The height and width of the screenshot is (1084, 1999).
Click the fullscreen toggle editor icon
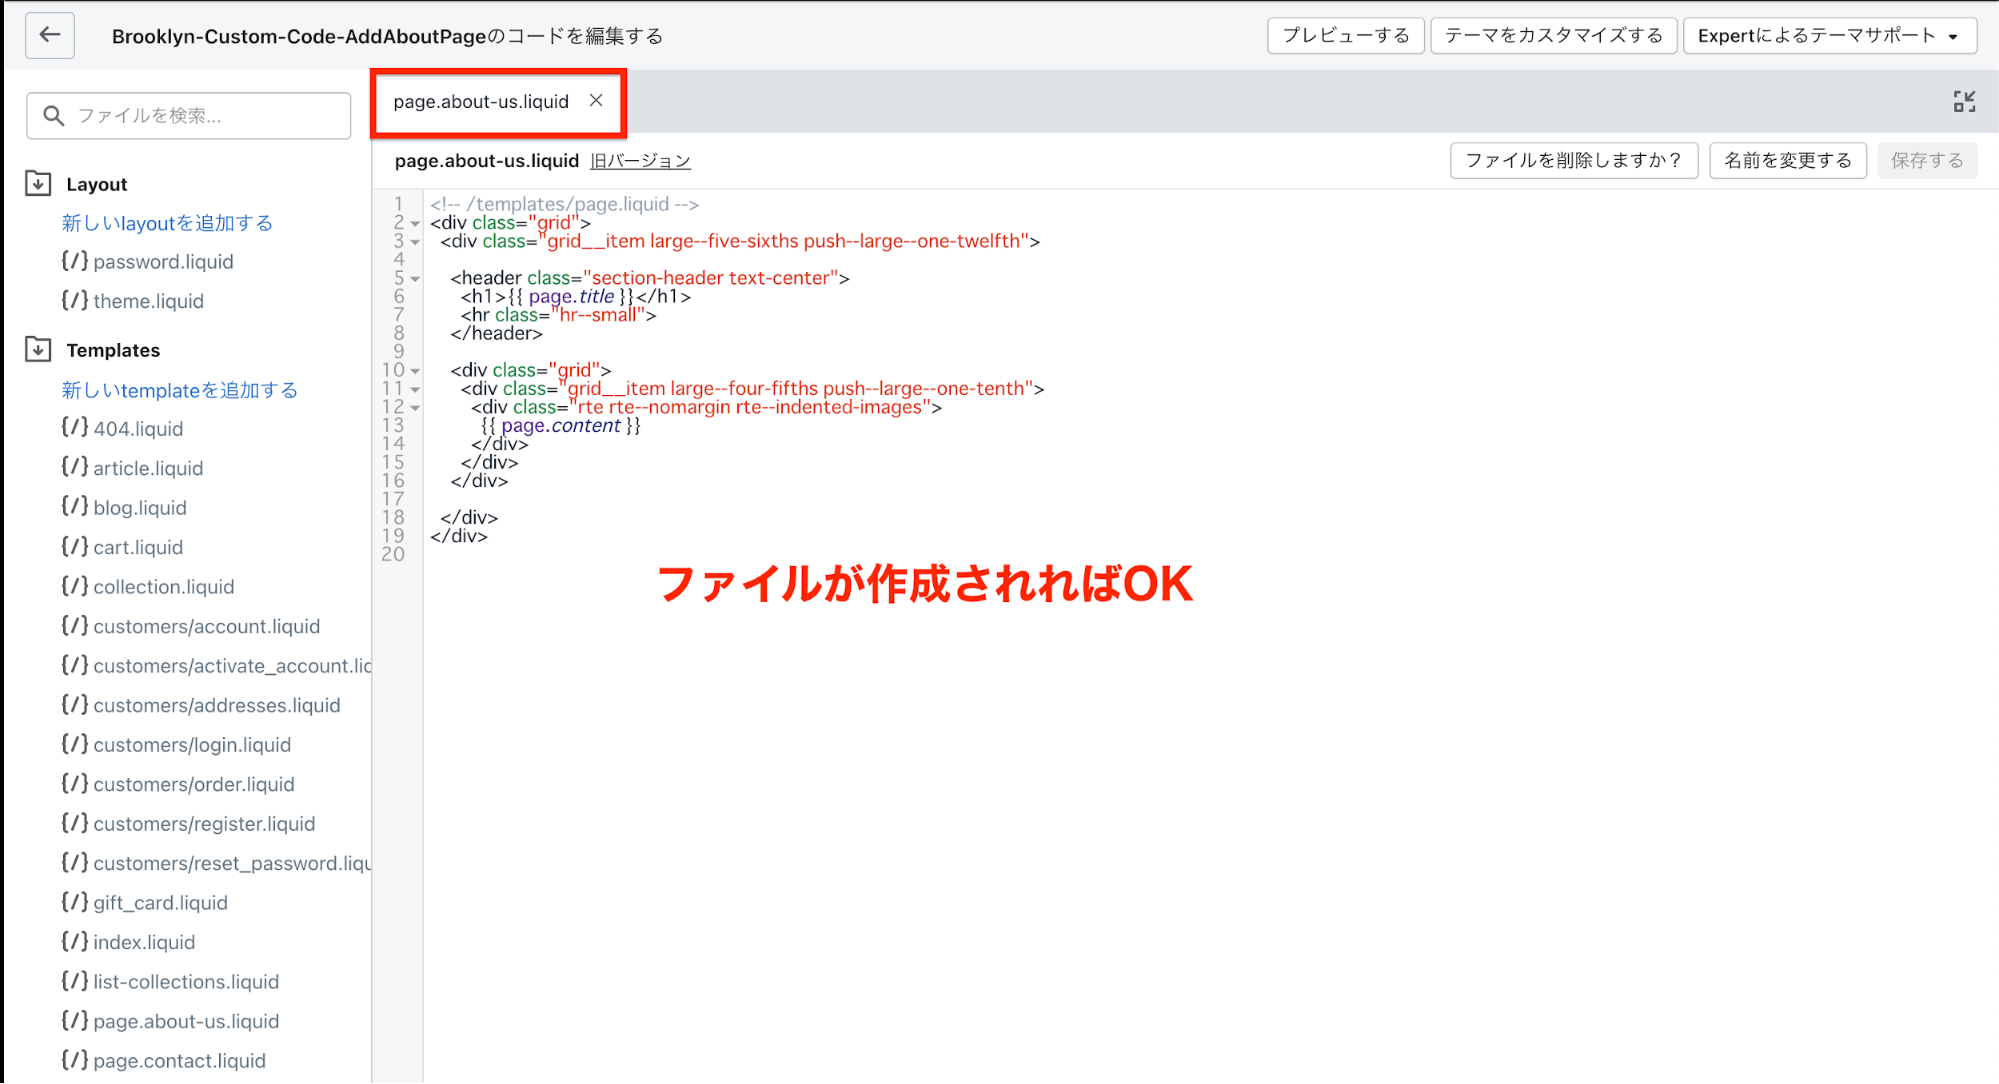point(1964,101)
